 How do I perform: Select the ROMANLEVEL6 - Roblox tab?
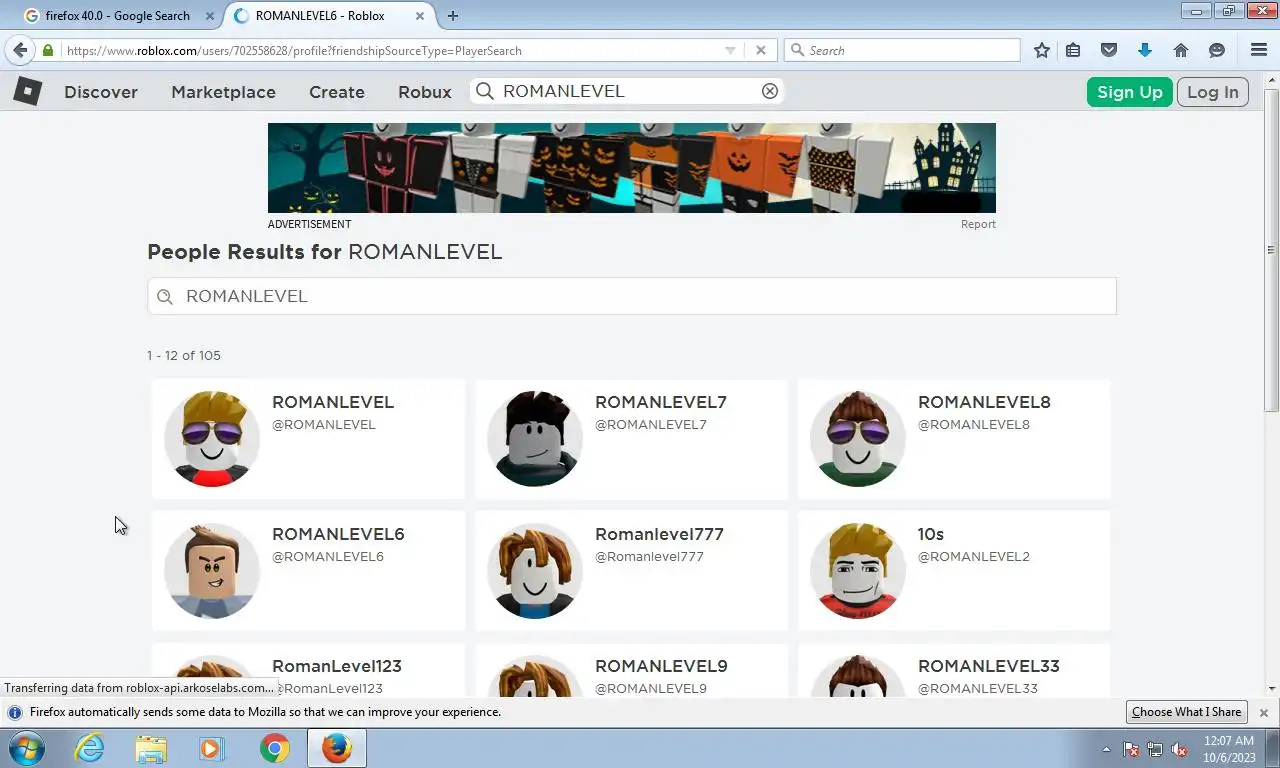330,16
